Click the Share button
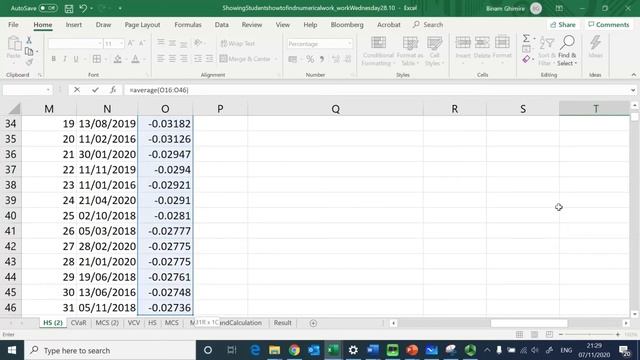 (x=562, y=24)
